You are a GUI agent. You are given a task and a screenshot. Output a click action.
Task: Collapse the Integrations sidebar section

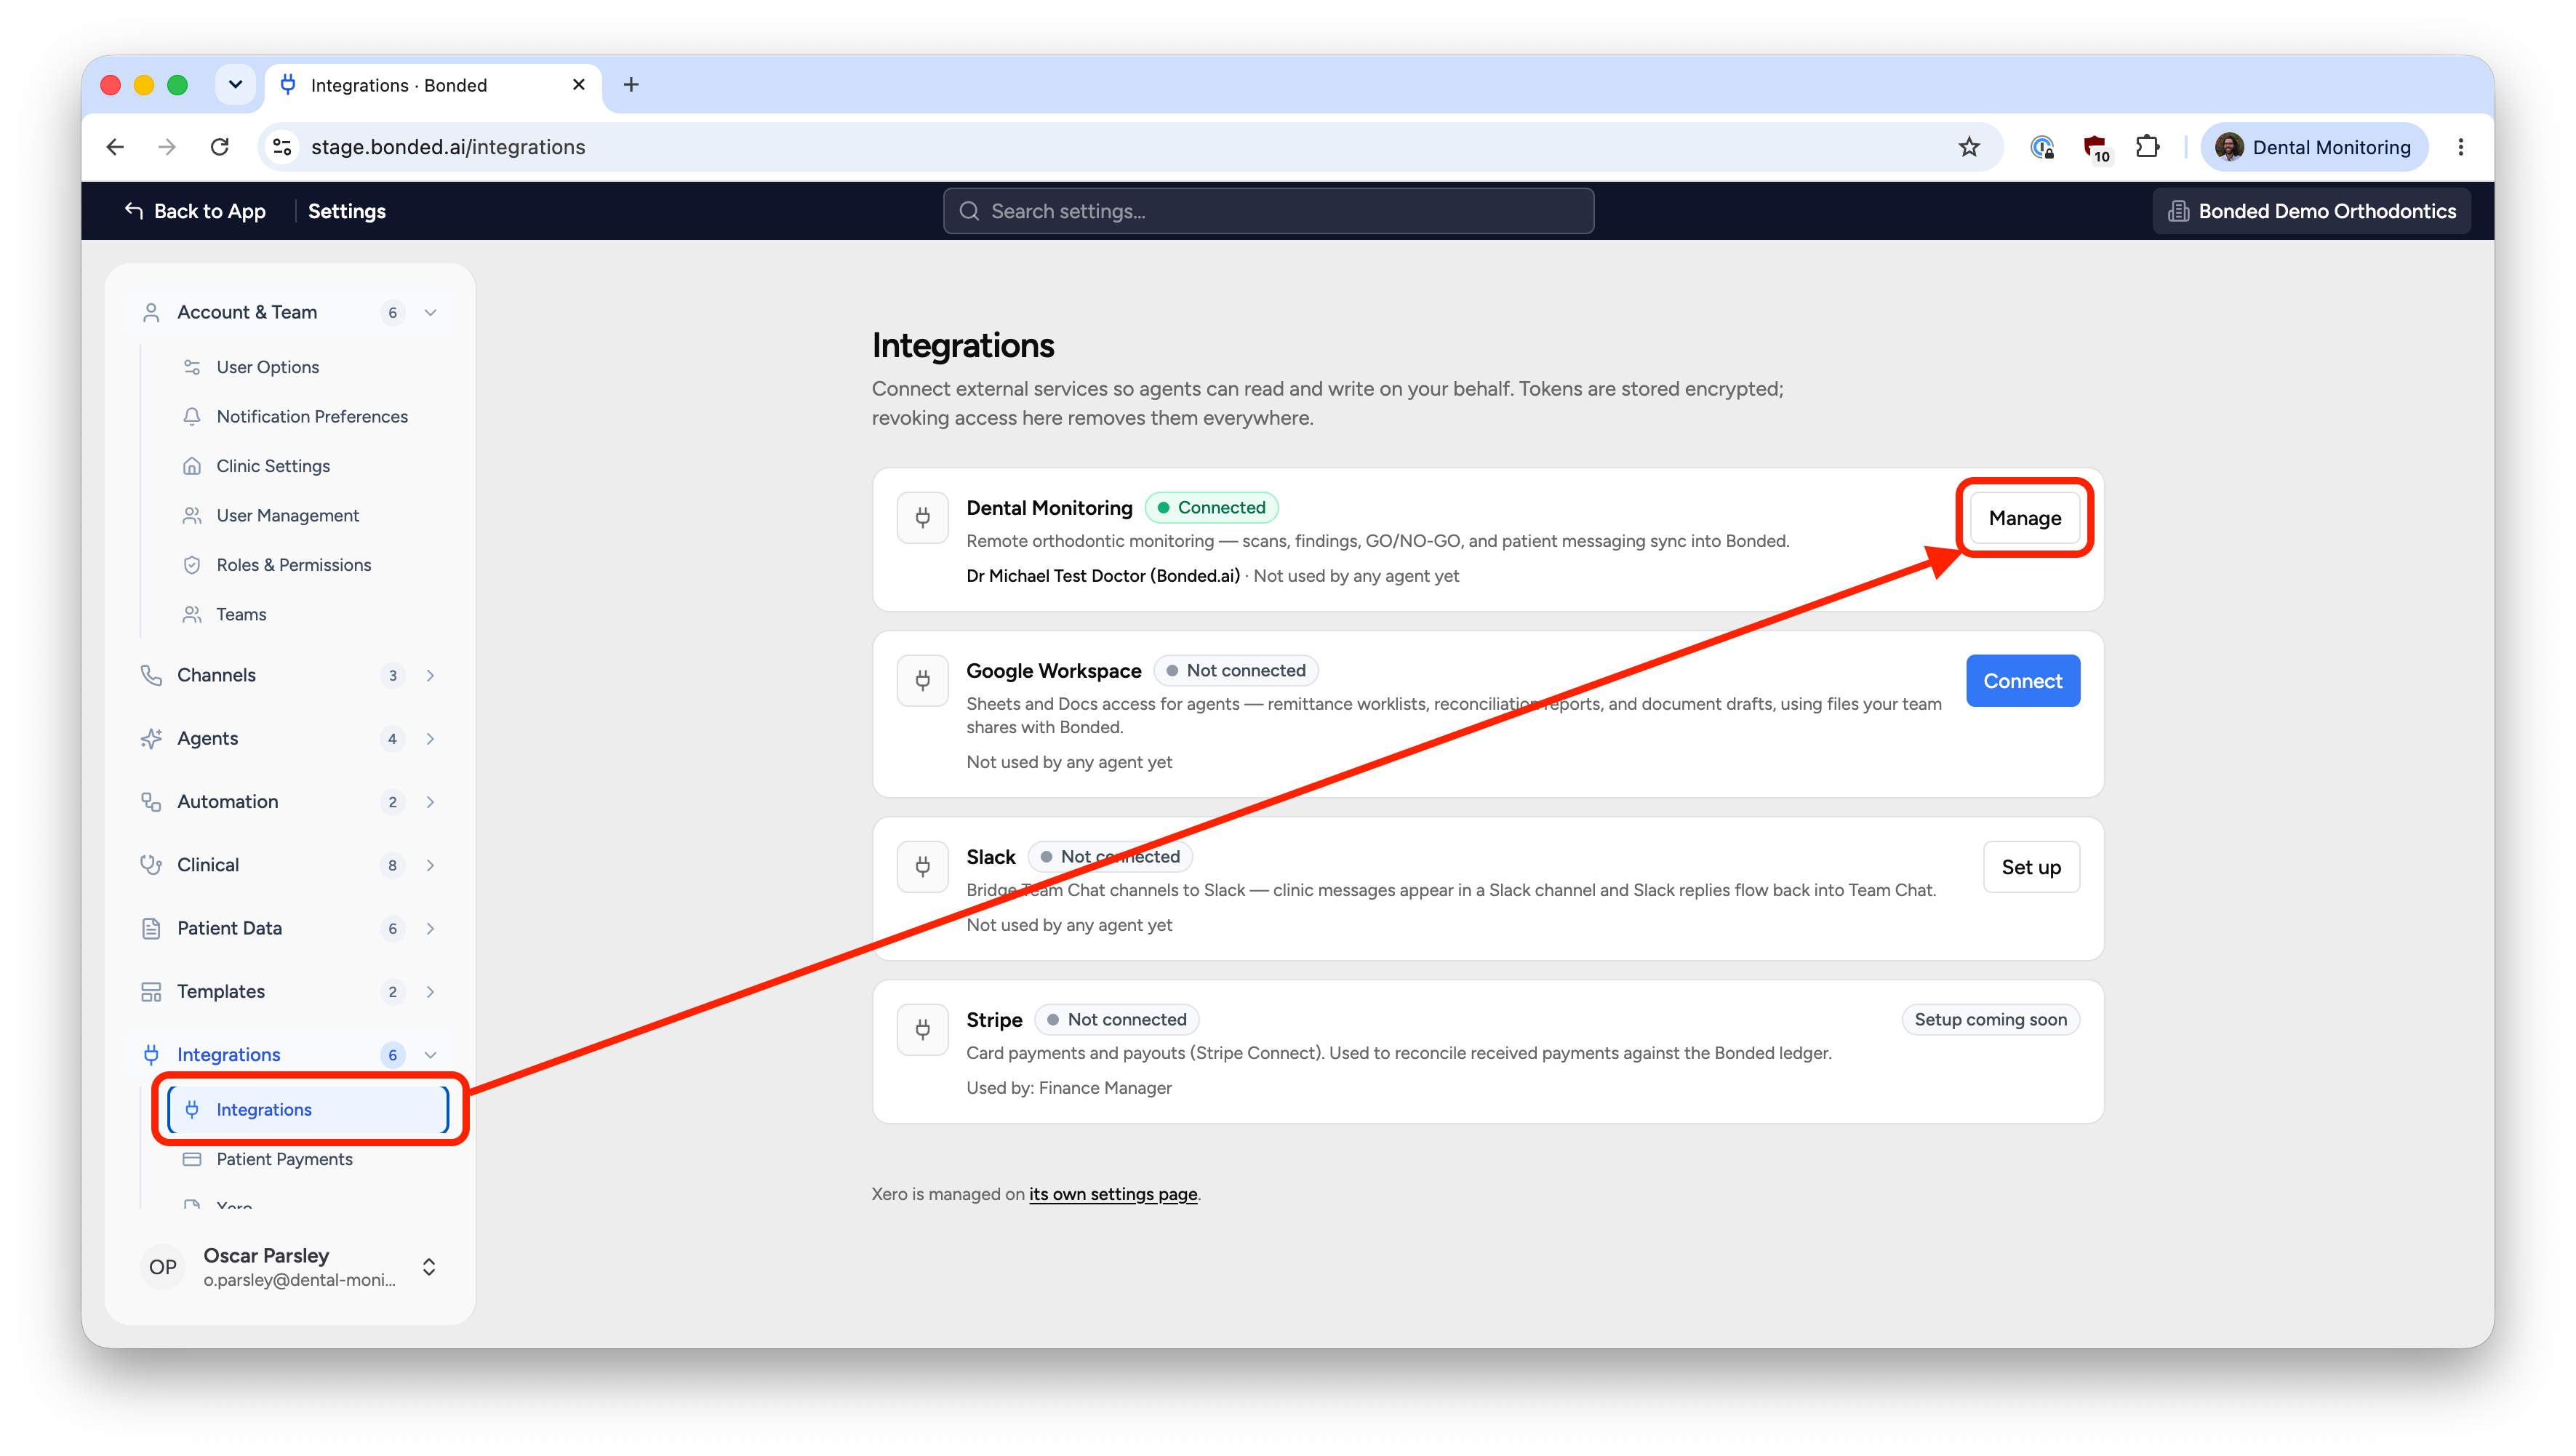pyautogui.click(x=430, y=1055)
